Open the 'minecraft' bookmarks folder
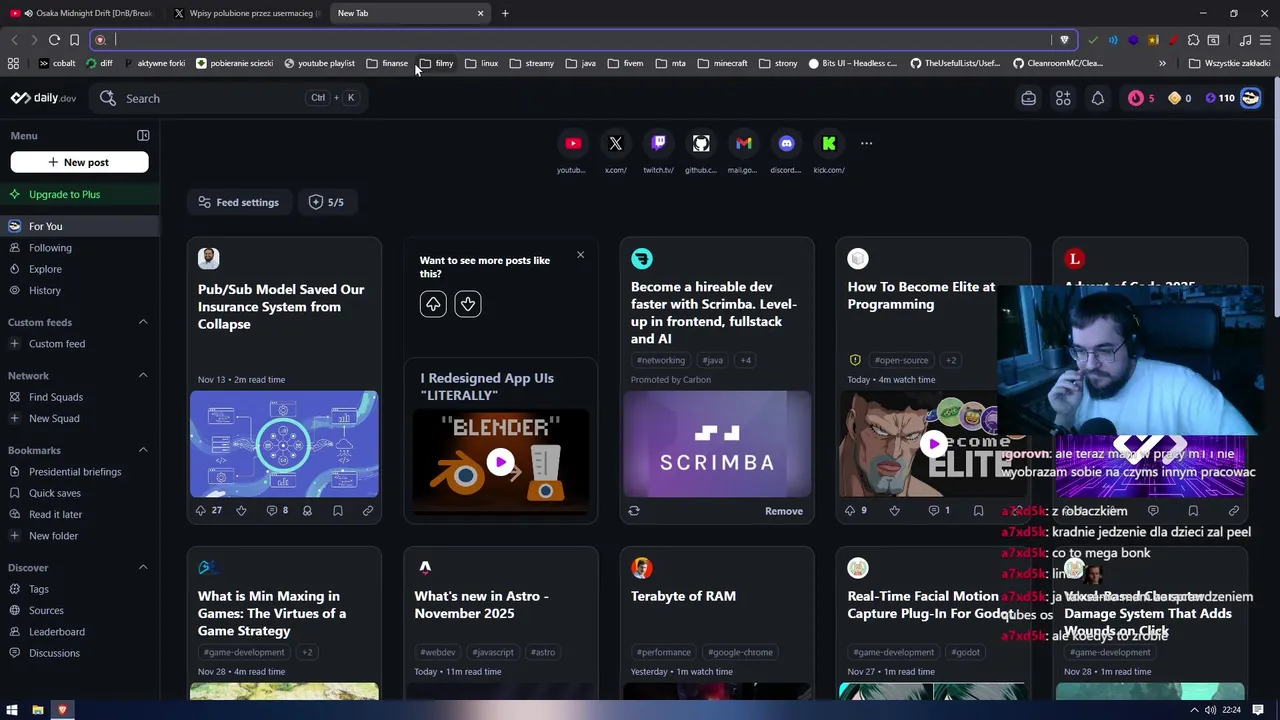Screen dimensions: 1280x720 721,63
